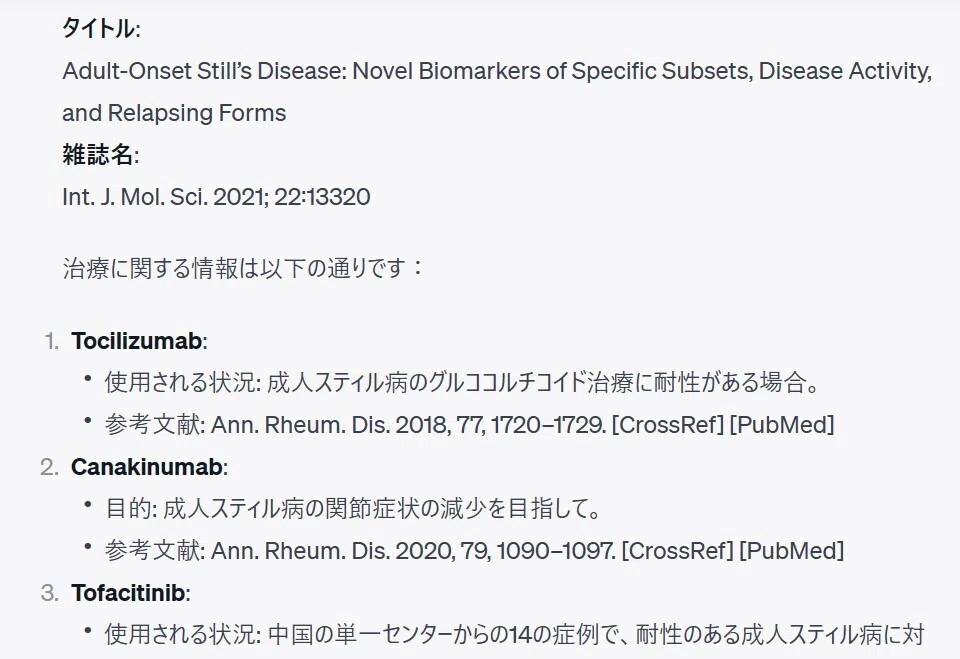Click the first [CrossRef] link under Tocilizumab

(667, 424)
